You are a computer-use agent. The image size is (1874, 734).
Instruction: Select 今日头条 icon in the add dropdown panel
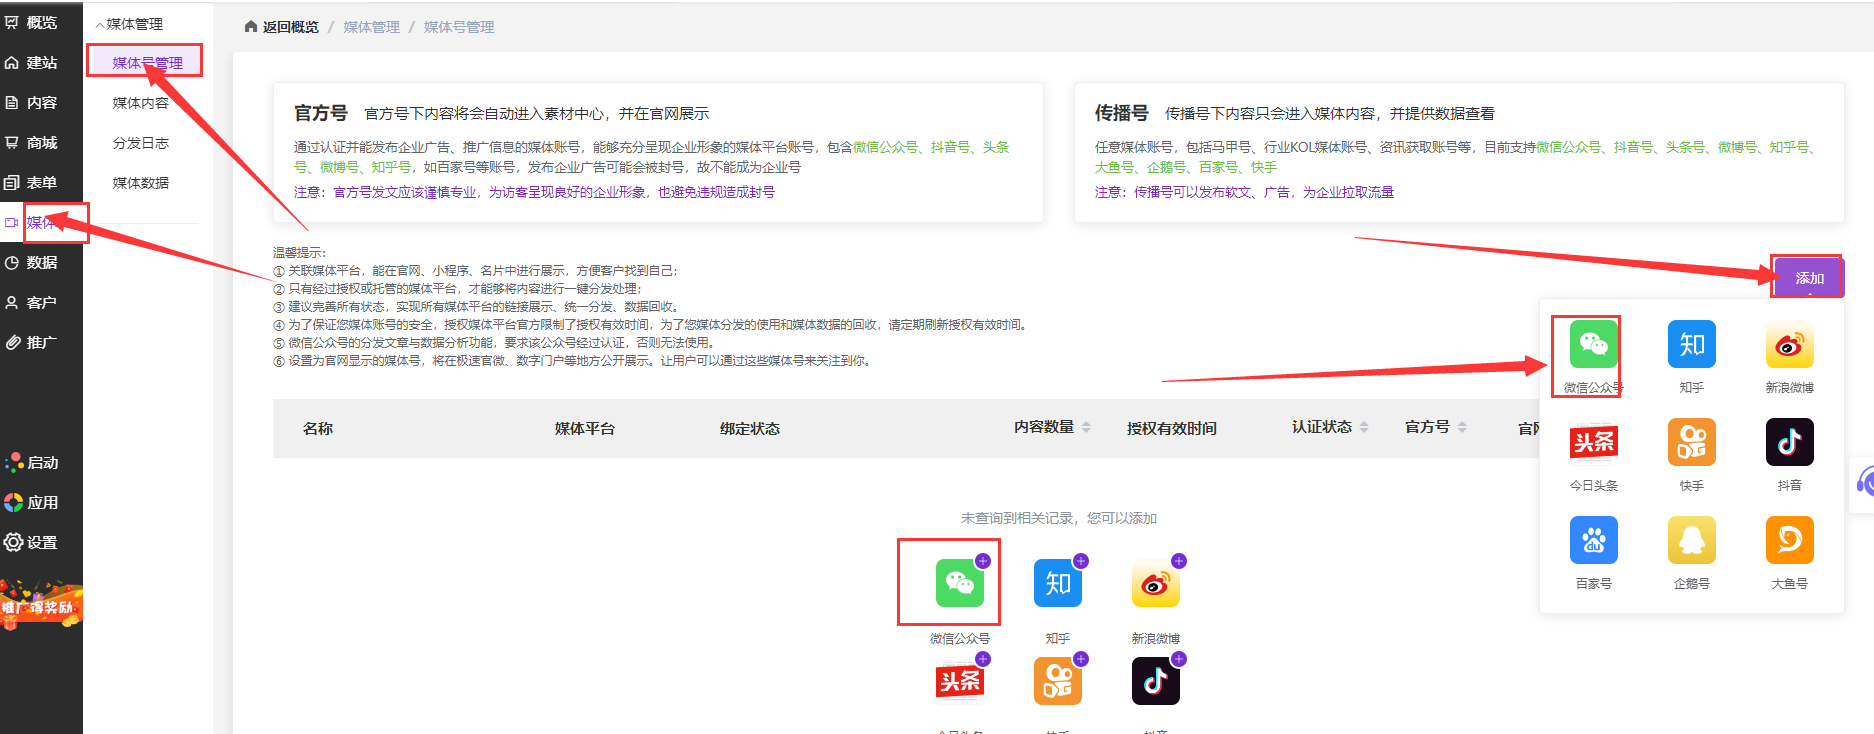[x=1593, y=442]
